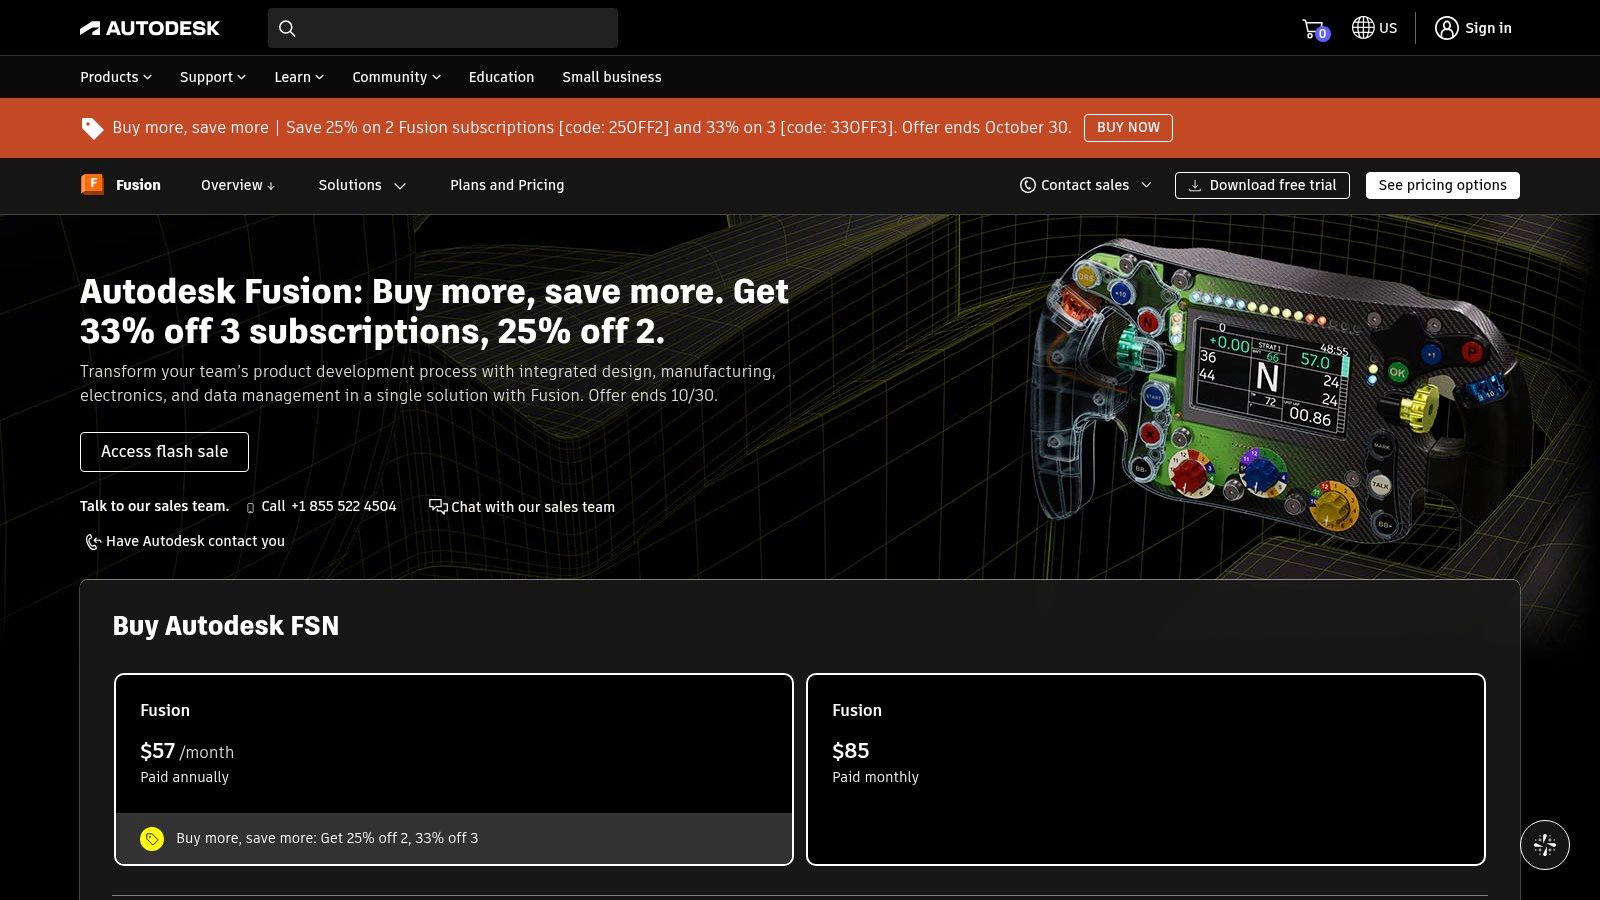The width and height of the screenshot is (1600, 900).
Task: Expand the Contact sales dropdown
Action: [x=1086, y=185]
